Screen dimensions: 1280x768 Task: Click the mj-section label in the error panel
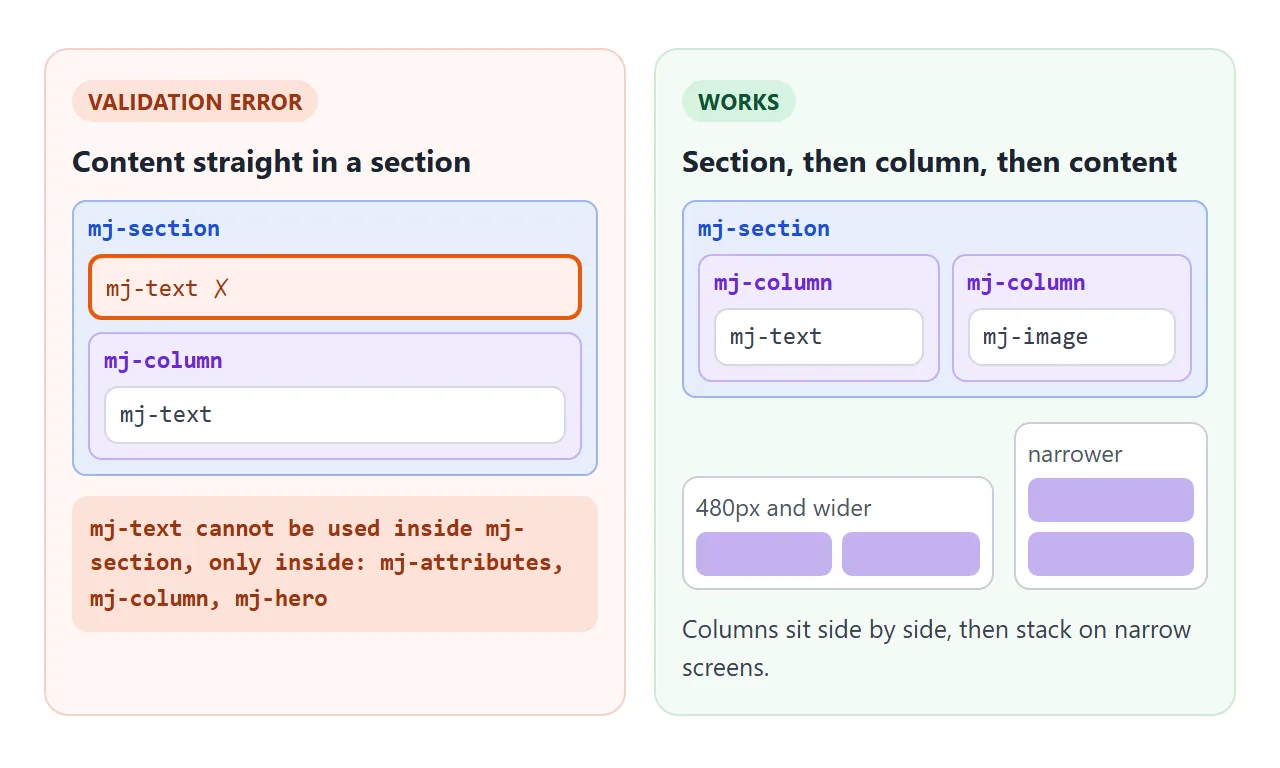154,229
